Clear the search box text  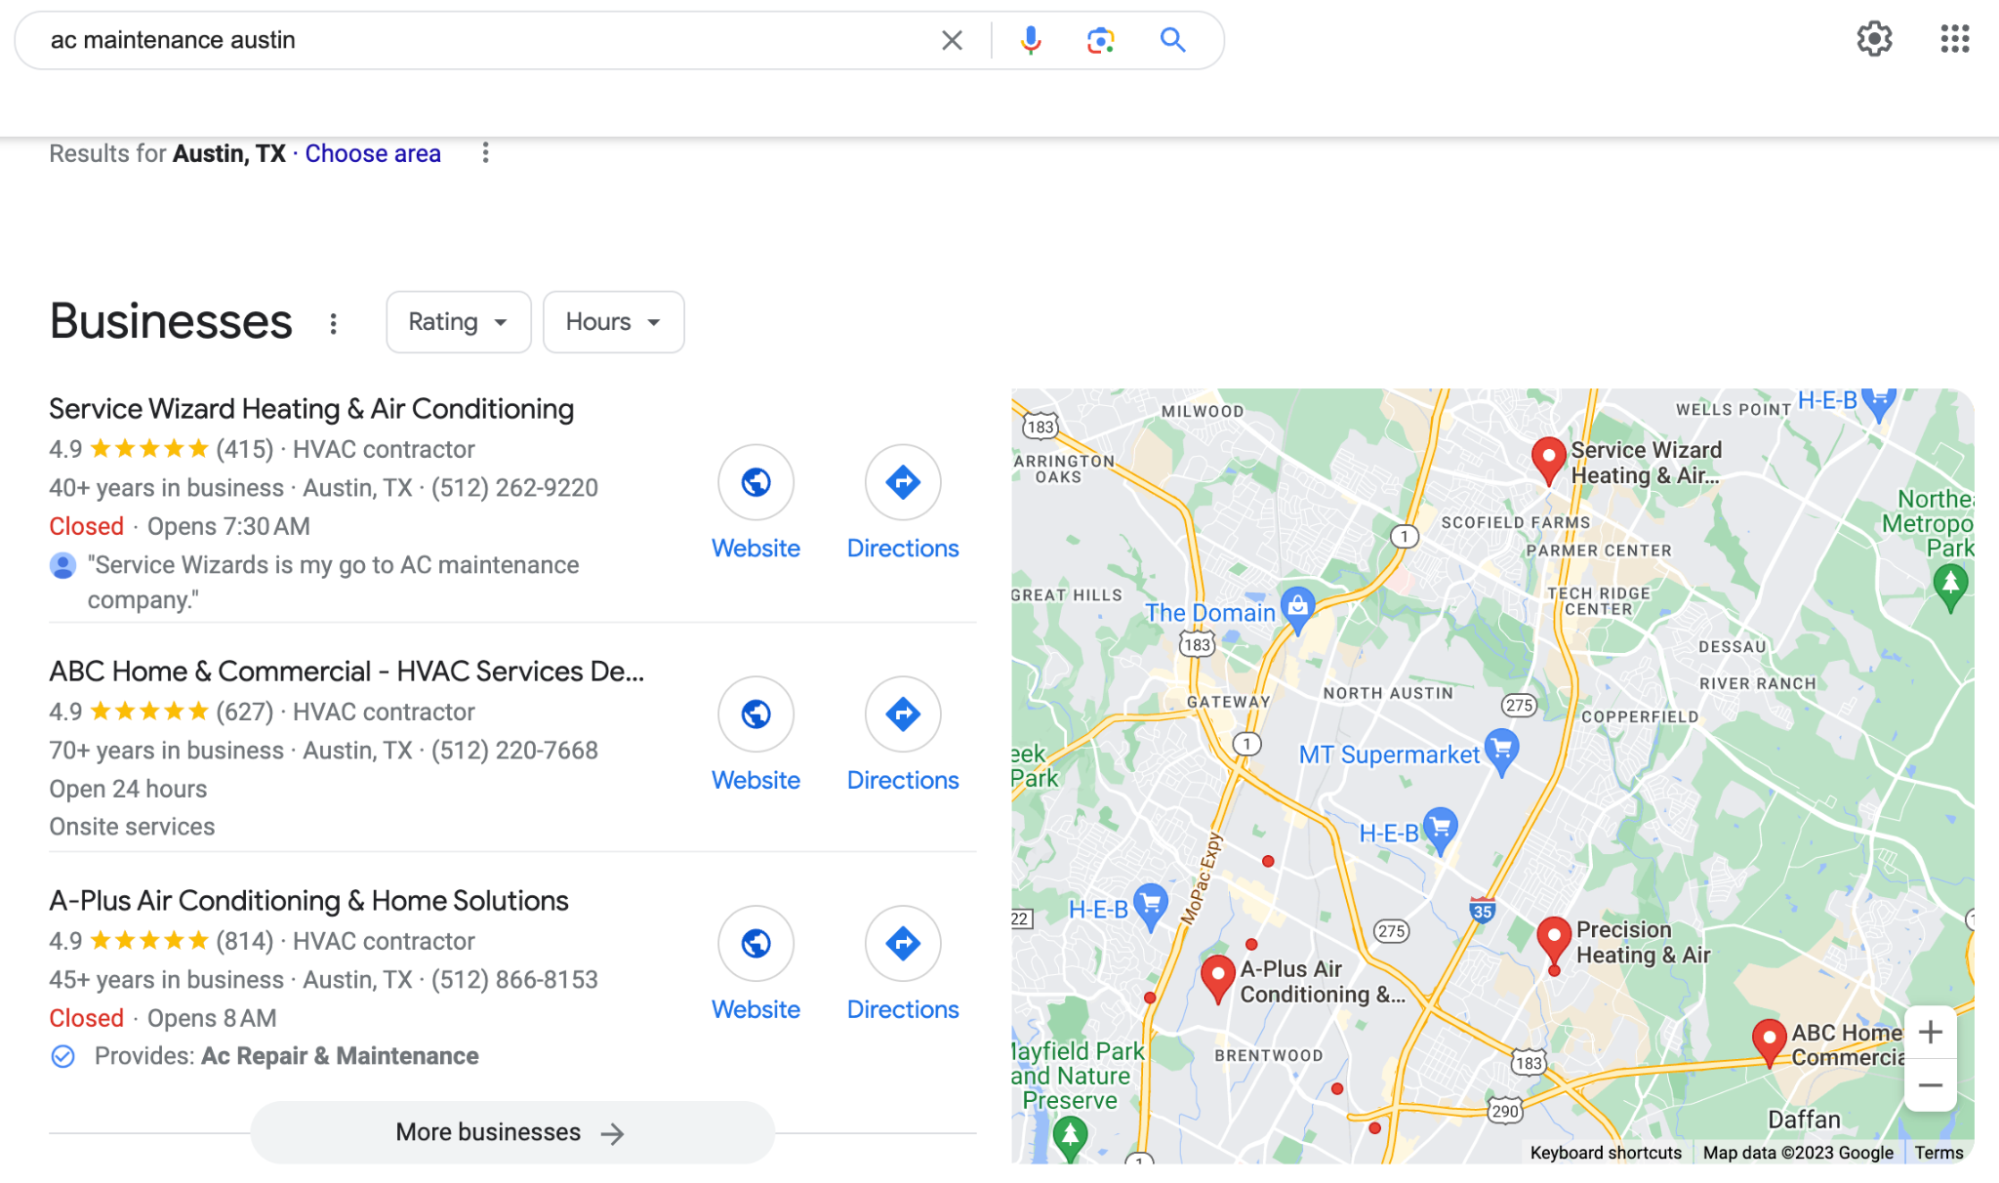951,40
